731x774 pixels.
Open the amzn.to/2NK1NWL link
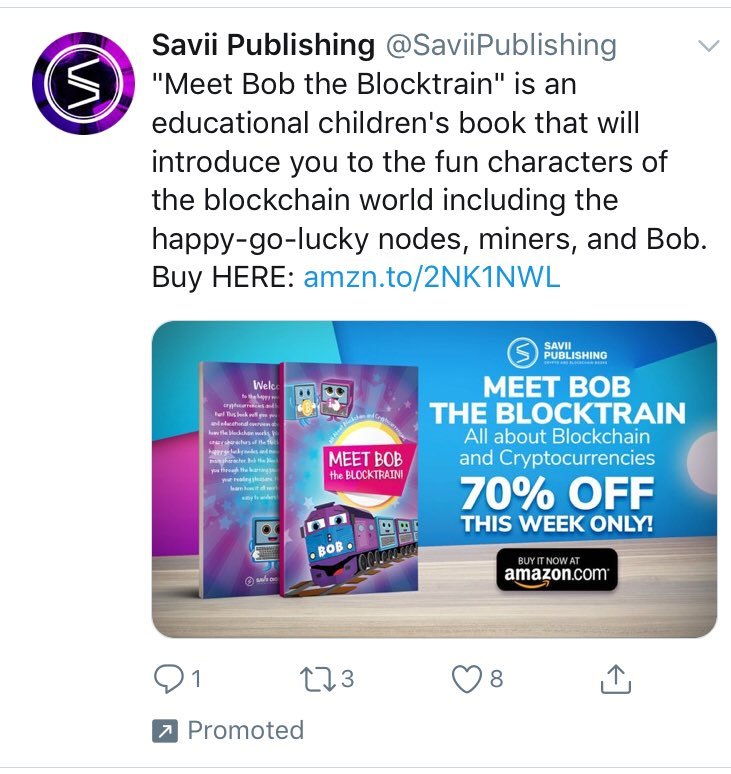pyautogui.click(x=431, y=277)
